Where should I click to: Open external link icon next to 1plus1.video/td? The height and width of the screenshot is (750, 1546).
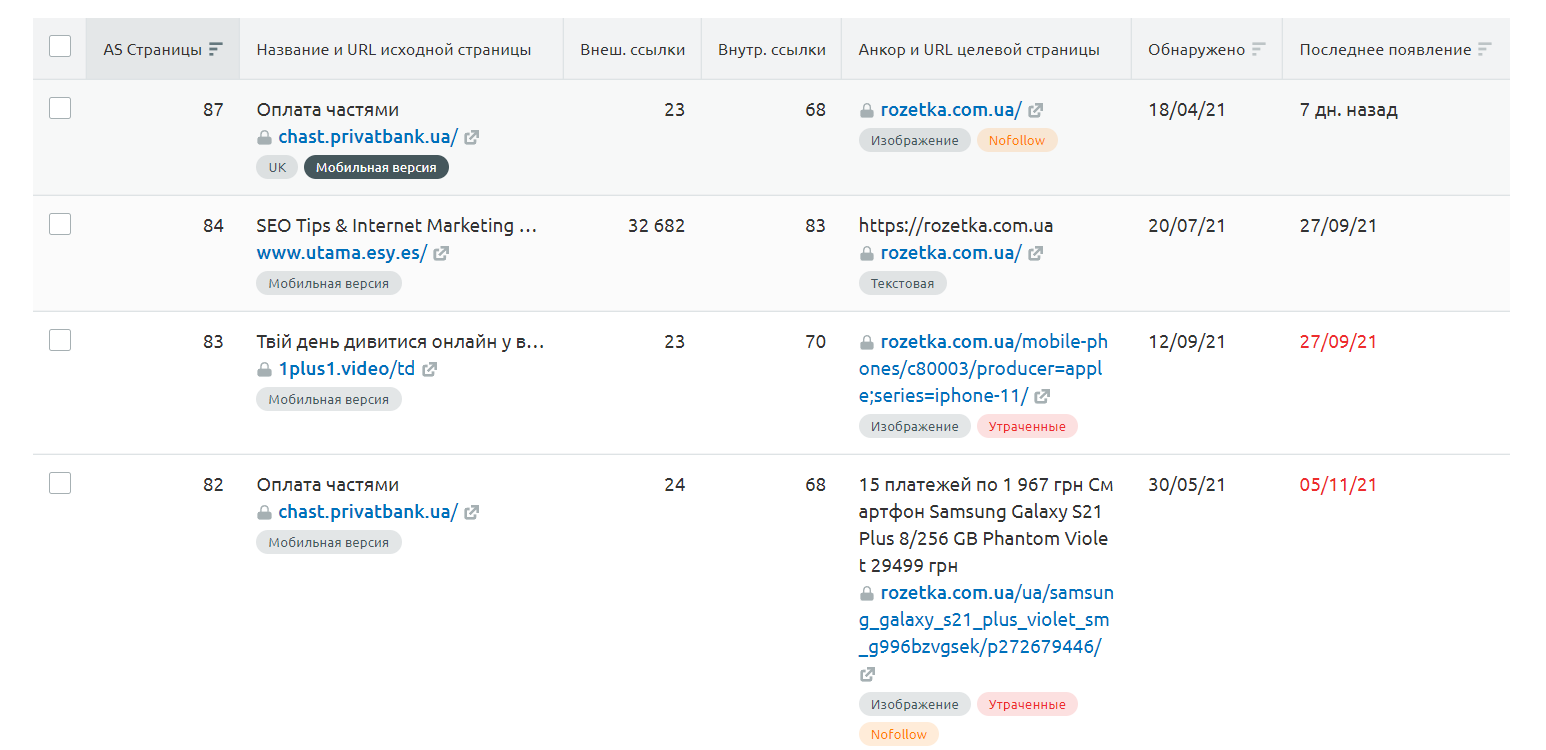point(429,370)
